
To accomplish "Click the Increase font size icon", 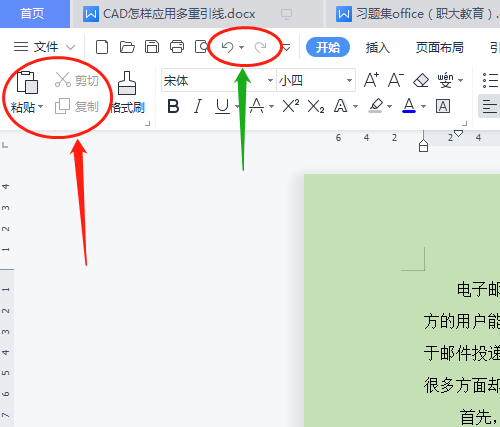I will click(x=371, y=80).
